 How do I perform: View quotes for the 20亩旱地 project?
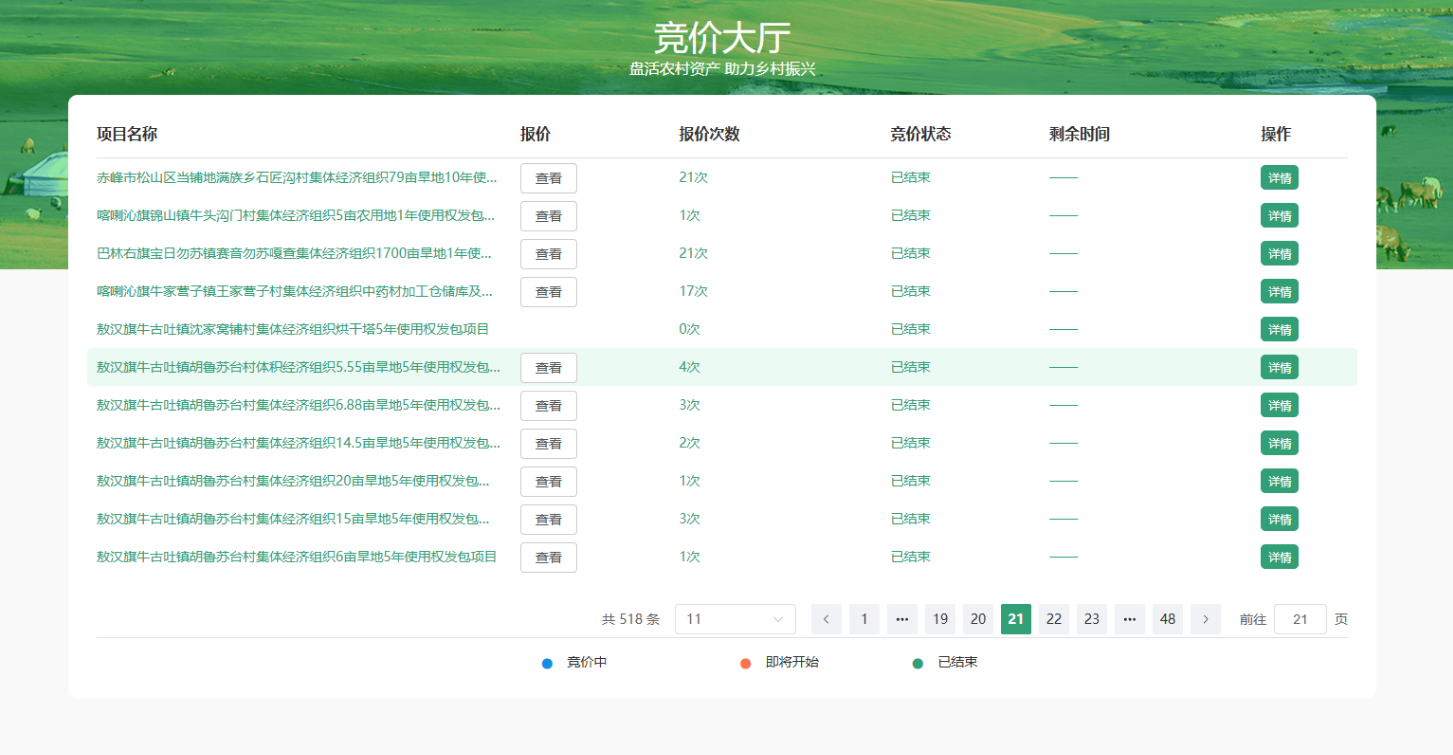coord(548,482)
